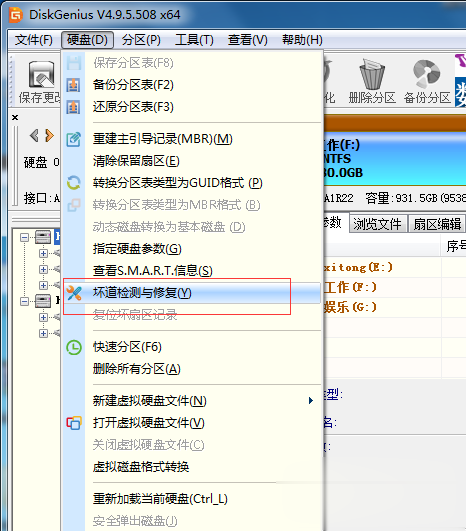Viewport: 466px width, 531px height.
Task: Open the 帮助(H) menu
Action: [302, 40]
